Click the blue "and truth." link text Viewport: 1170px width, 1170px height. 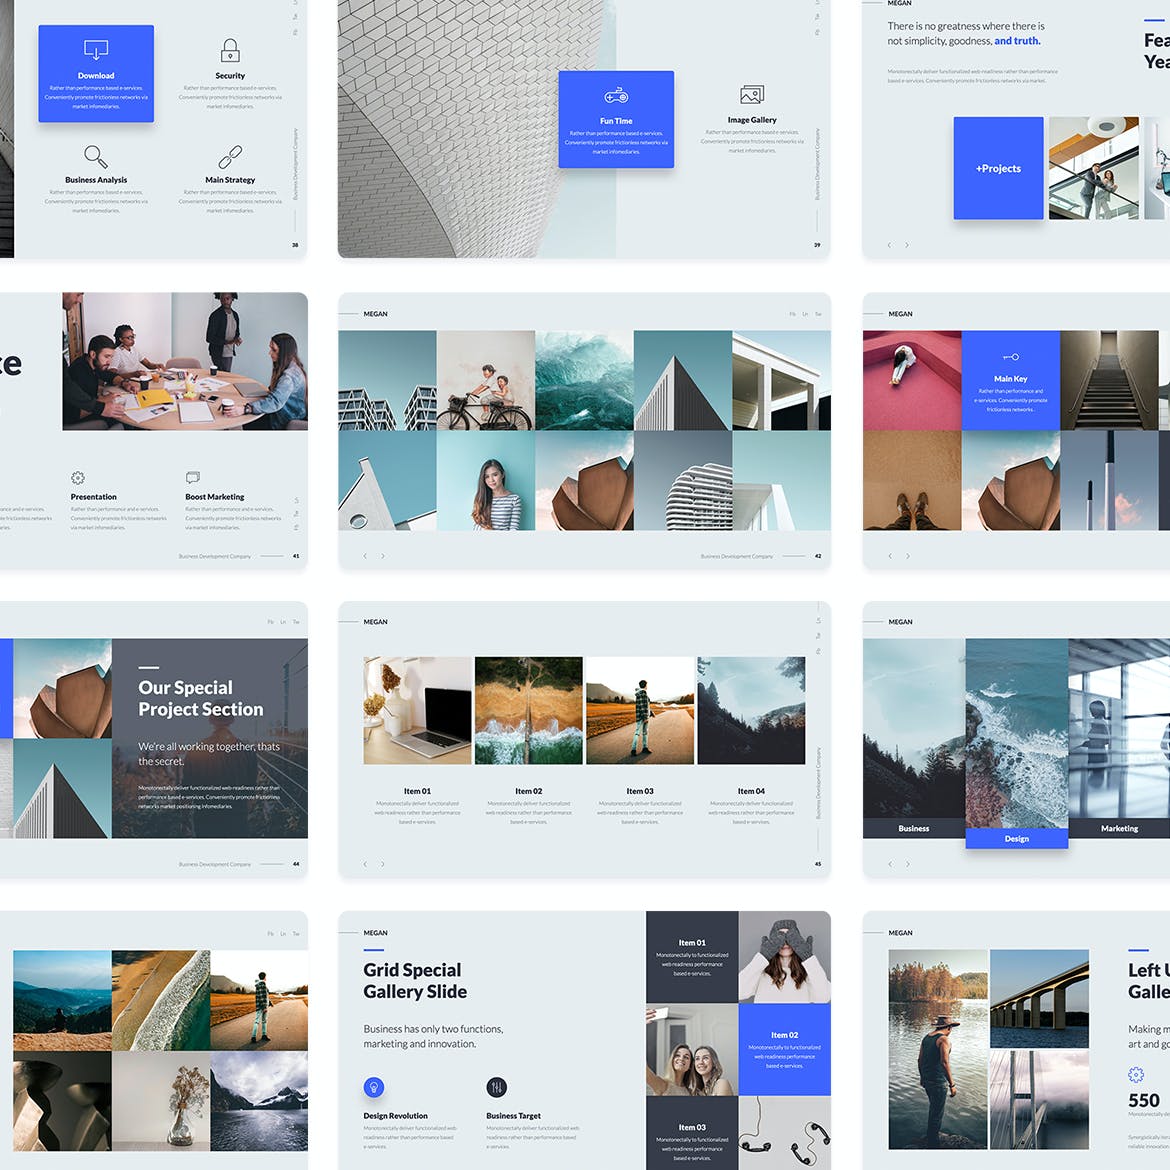[1017, 41]
